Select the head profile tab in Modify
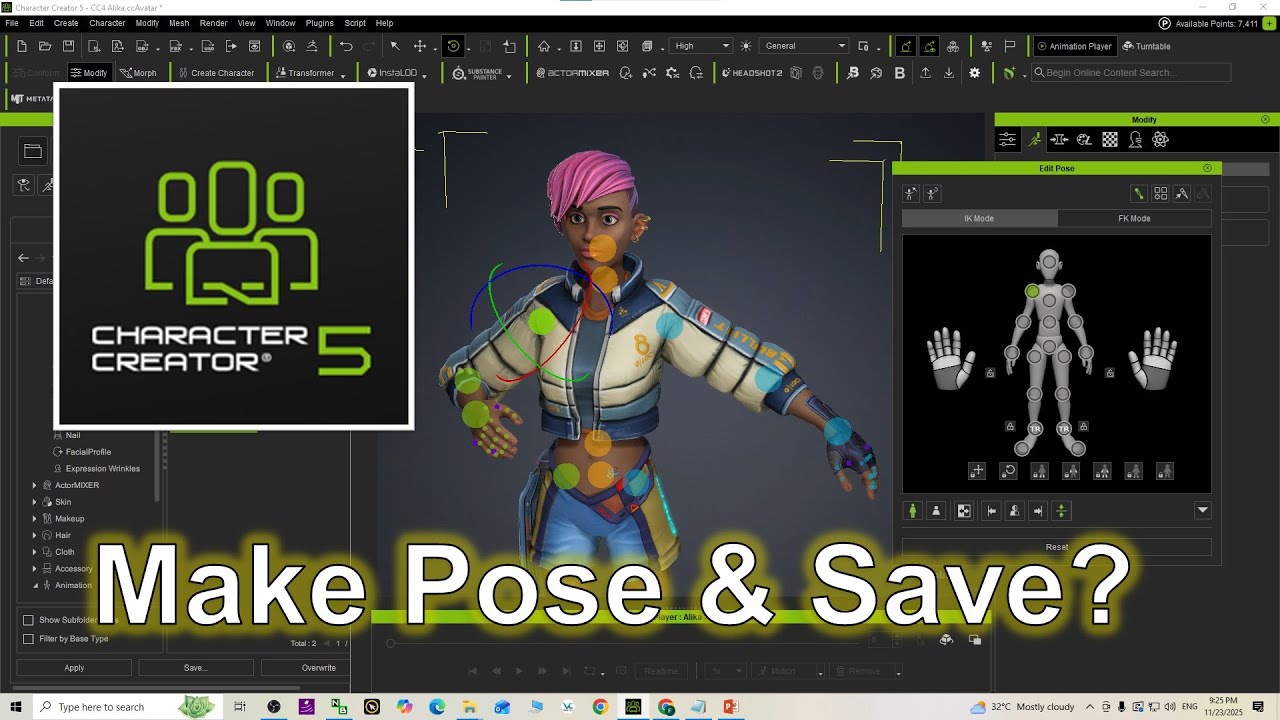Viewport: 1280px width, 720px height. coord(1136,140)
